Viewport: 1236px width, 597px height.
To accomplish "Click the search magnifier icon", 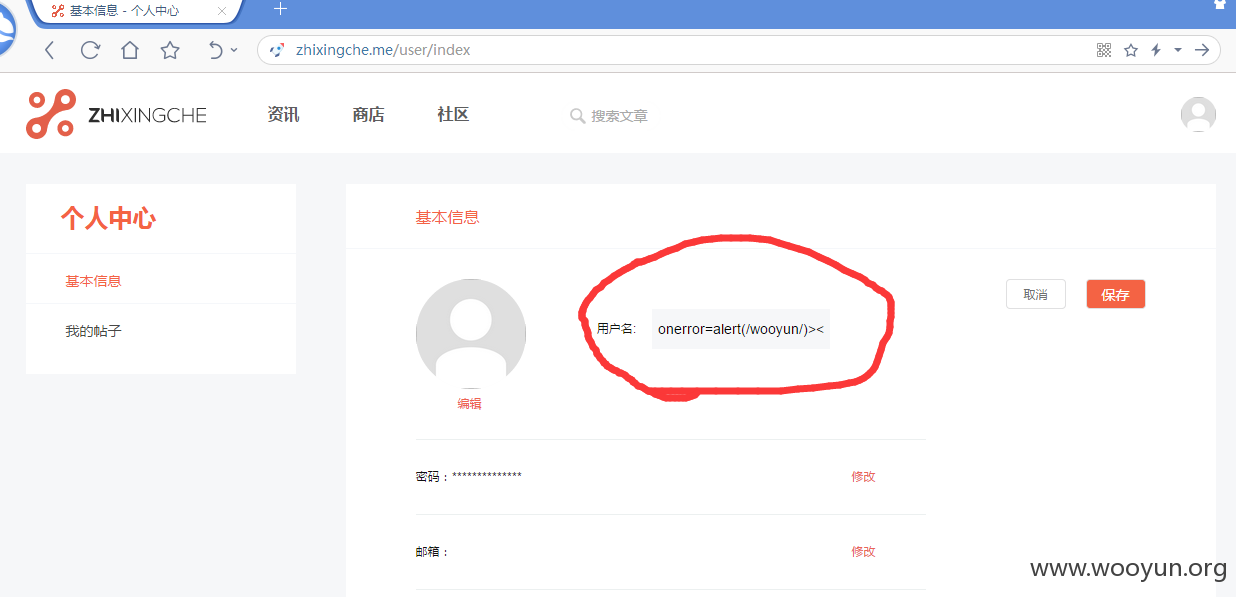I will [x=577, y=116].
